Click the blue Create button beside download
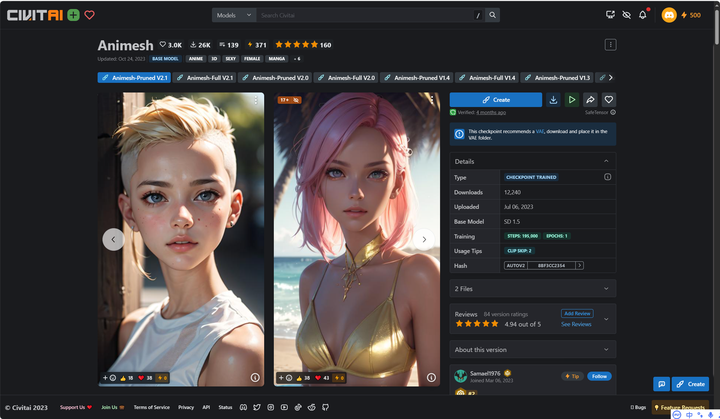Image resolution: width=720 pixels, height=419 pixels. click(496, 100)
